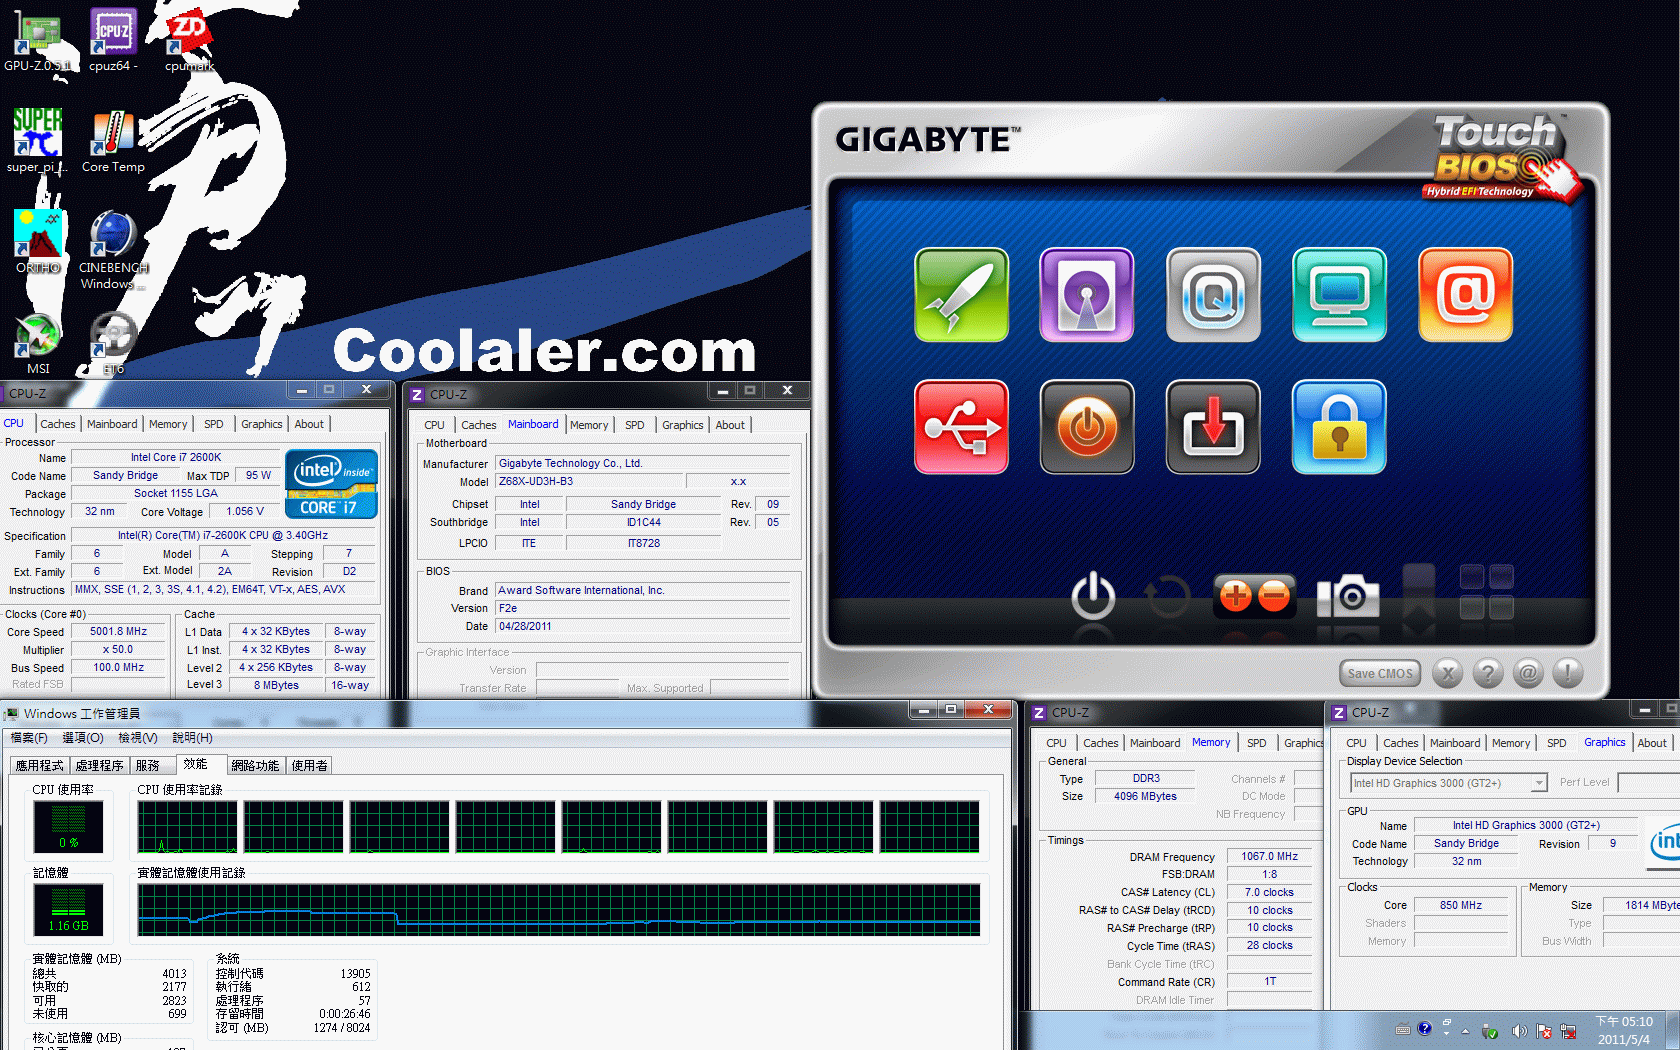Open cpumark desktop shortcut

pos(189,40)
